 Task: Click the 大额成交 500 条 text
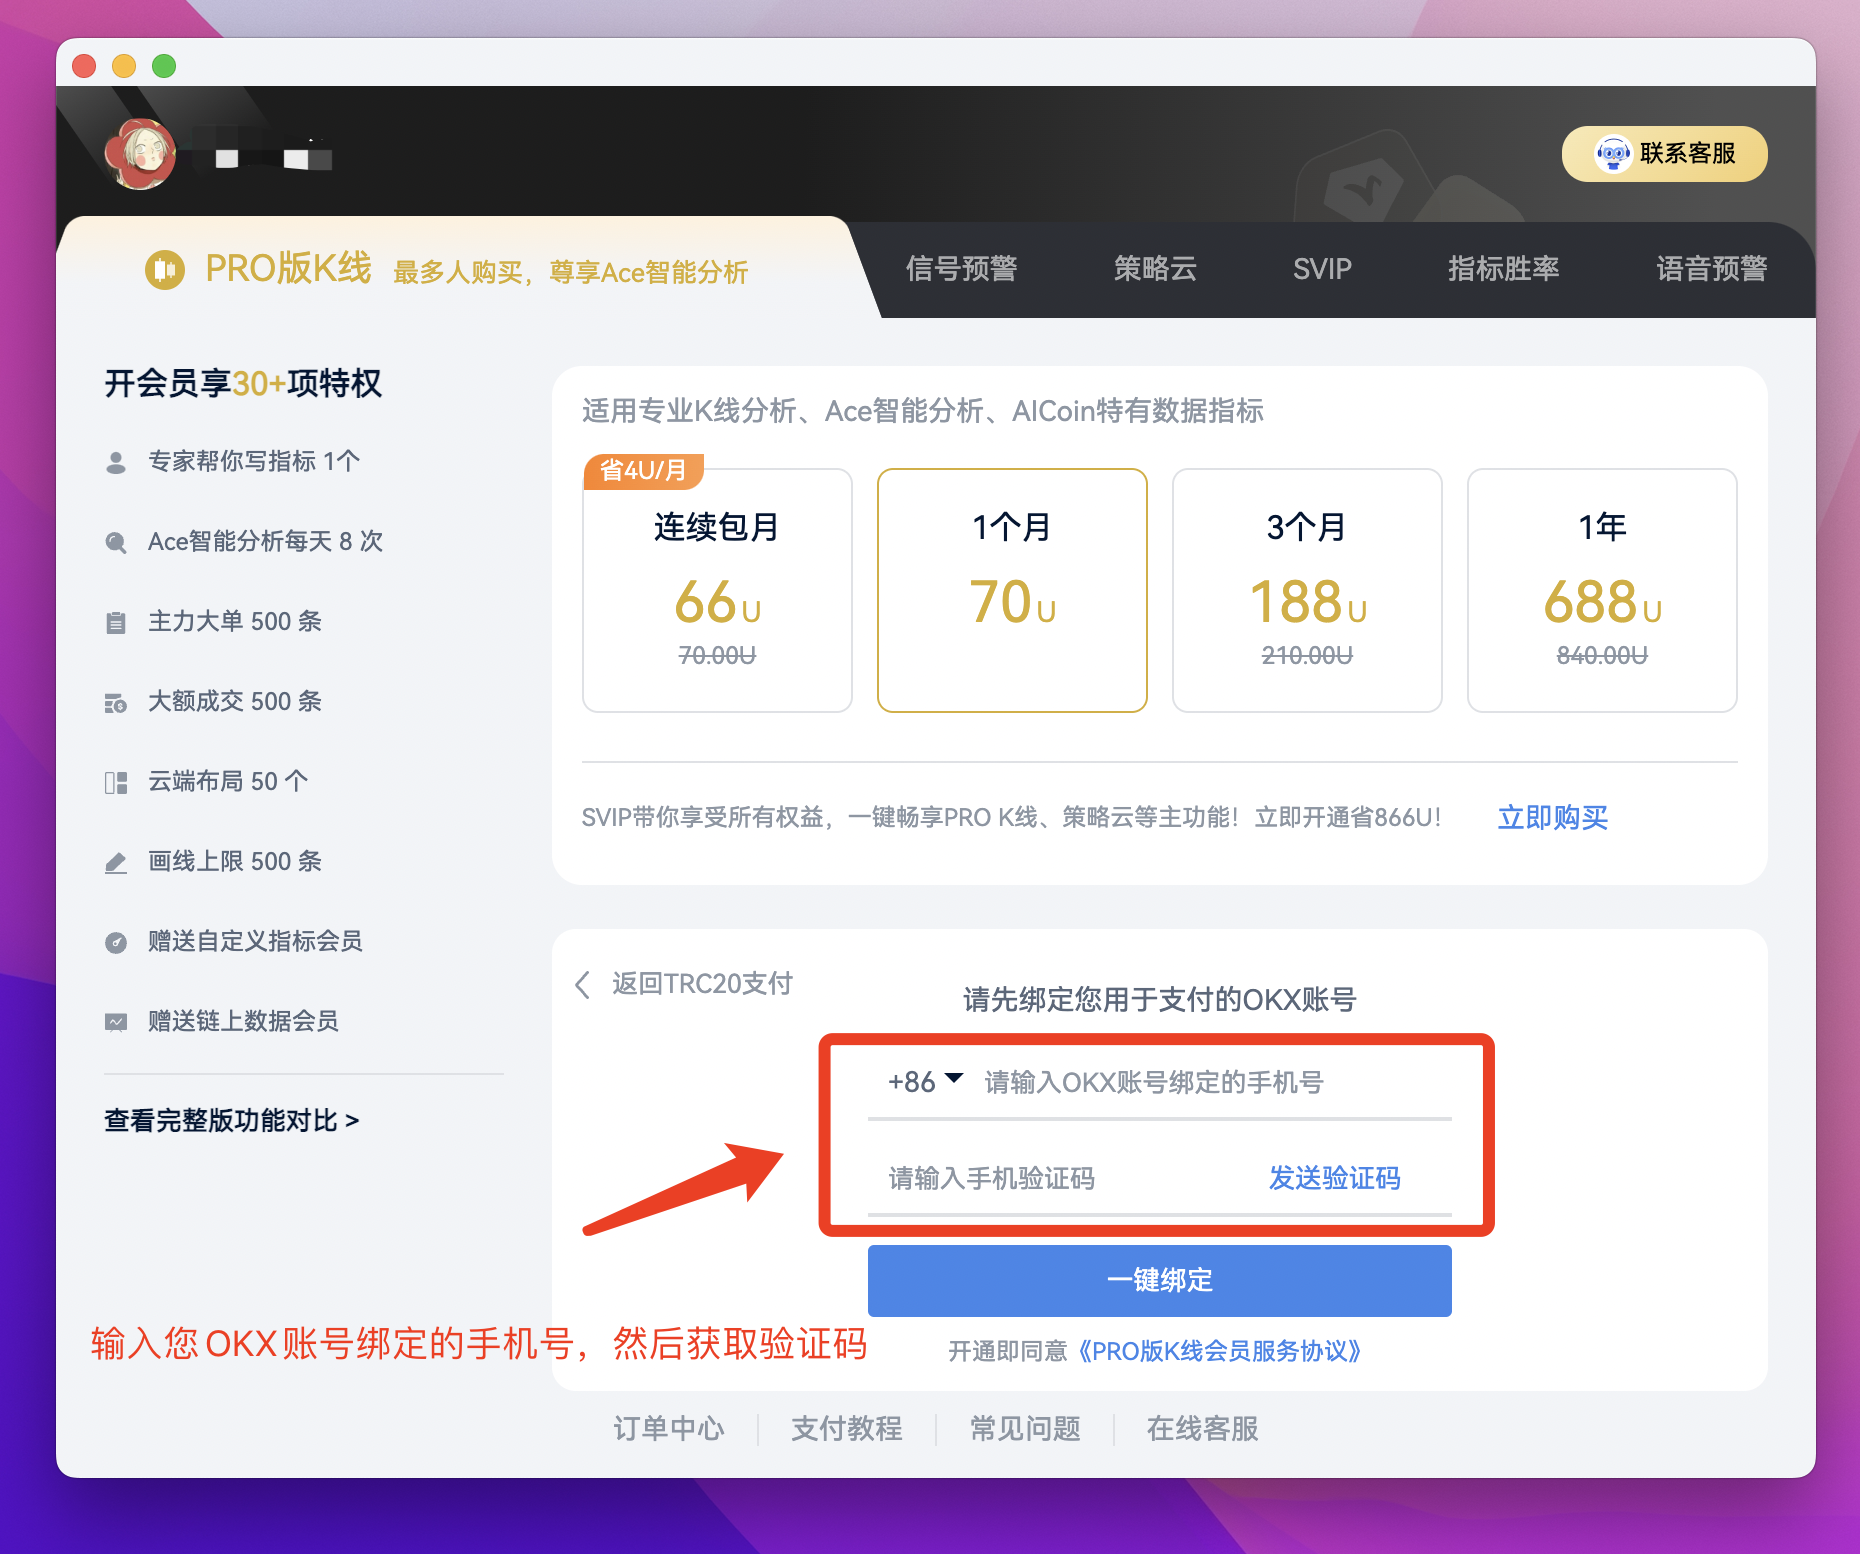pyautogui.click(x=235, y=701)
